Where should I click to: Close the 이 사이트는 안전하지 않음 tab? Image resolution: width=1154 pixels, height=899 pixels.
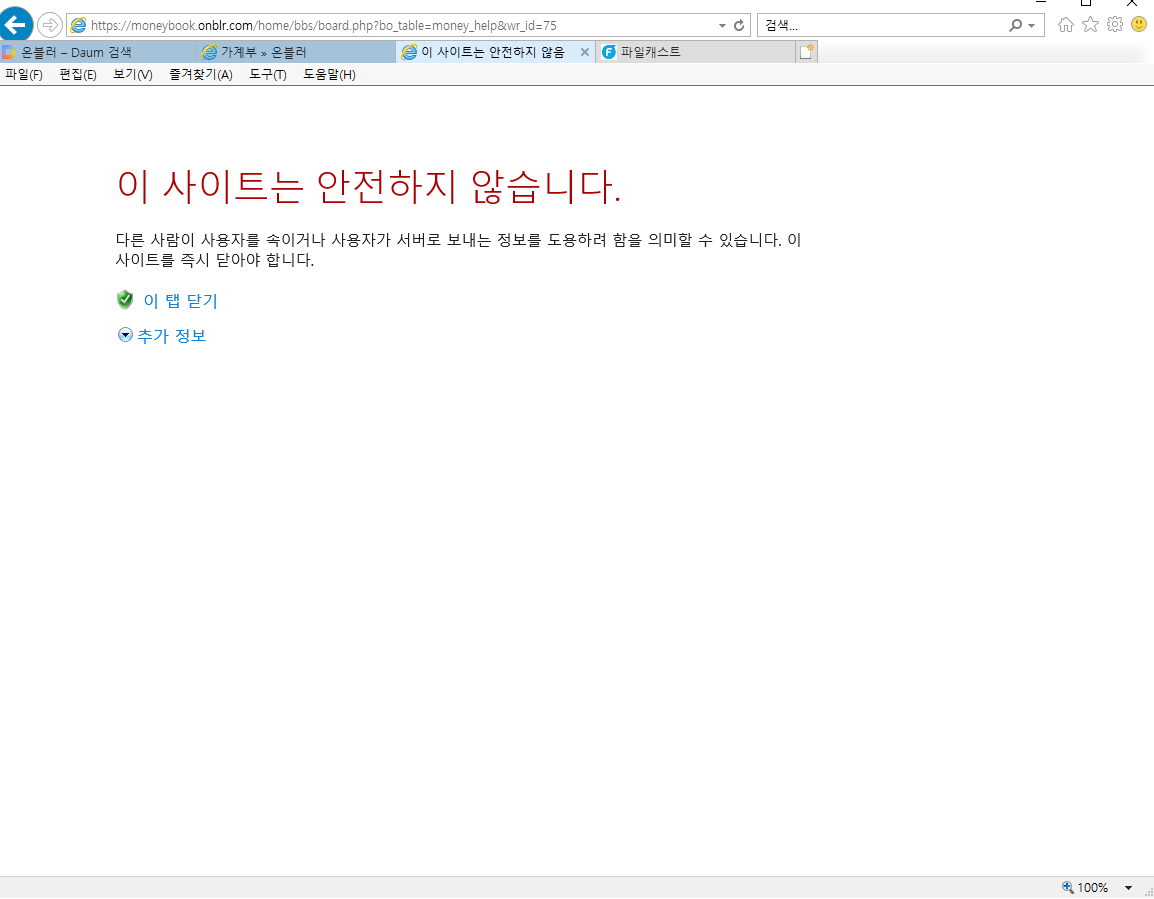(585, 52)
